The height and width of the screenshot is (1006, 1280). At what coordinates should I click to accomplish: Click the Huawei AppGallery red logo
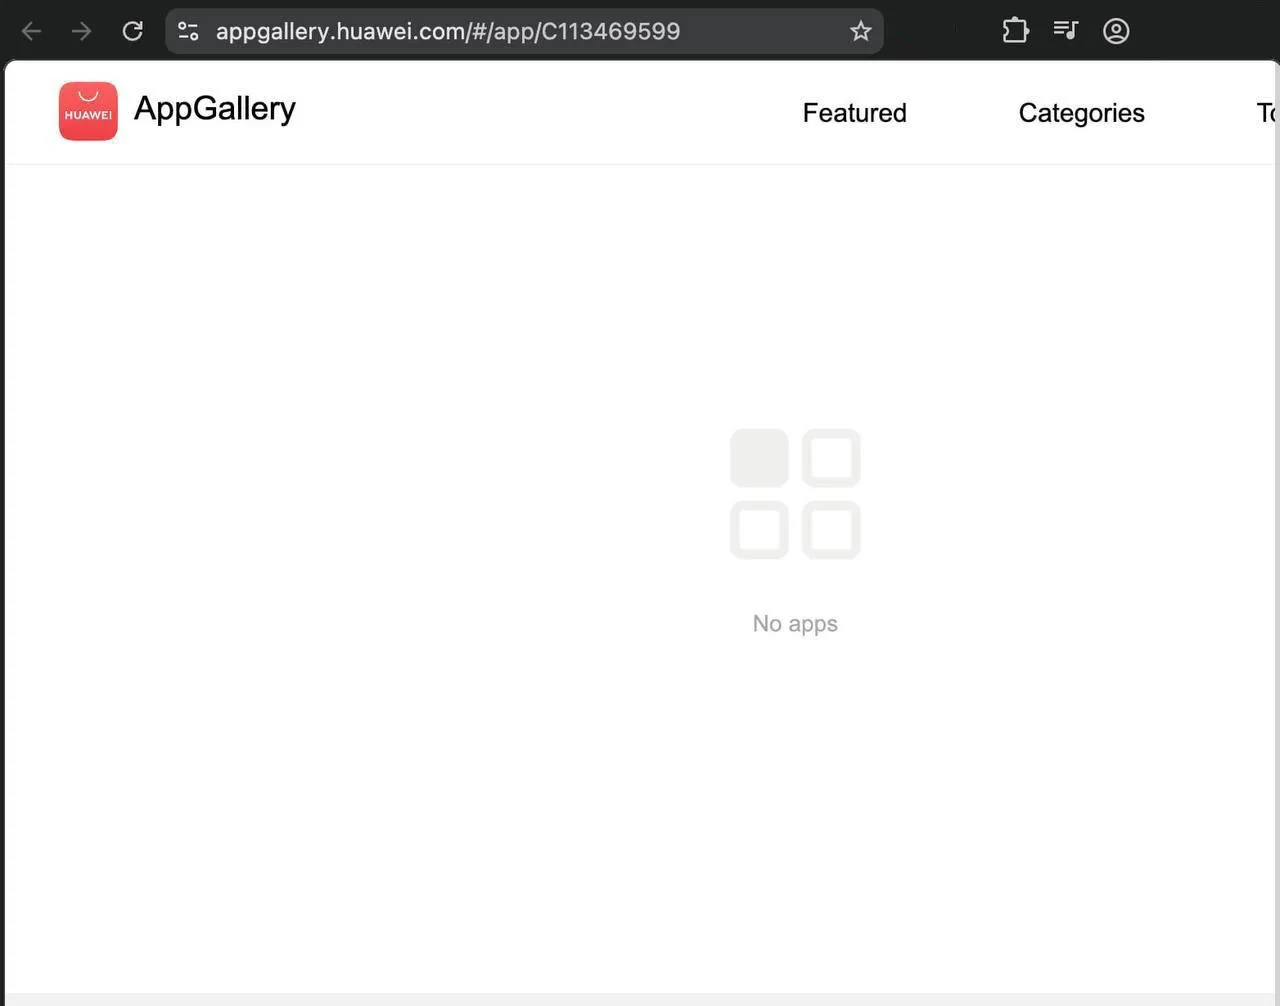(88, 111)
